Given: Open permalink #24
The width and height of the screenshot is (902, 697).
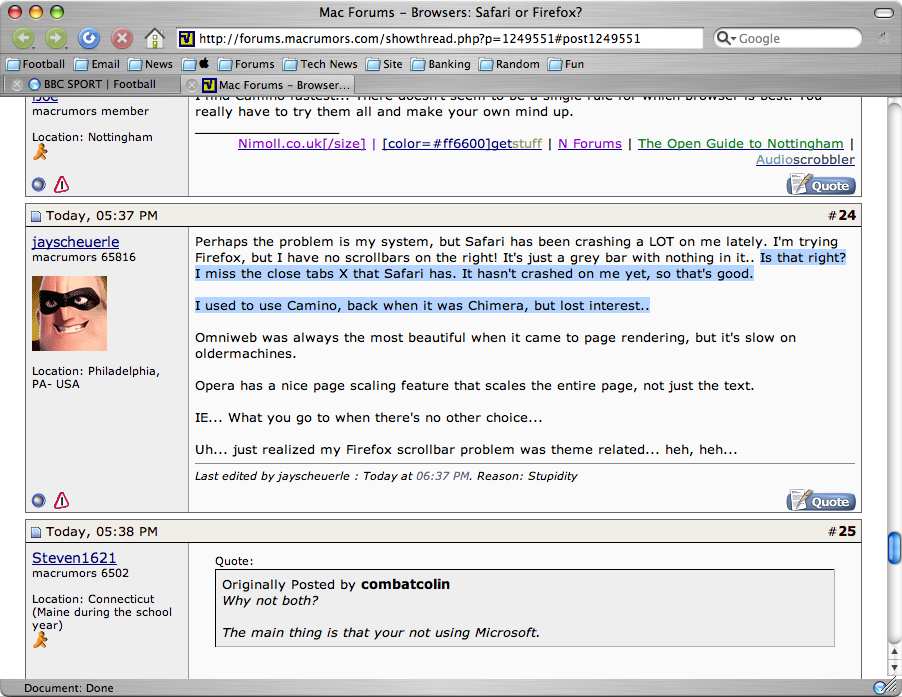Looking at the screenshot, I should (x=847, y=216).
